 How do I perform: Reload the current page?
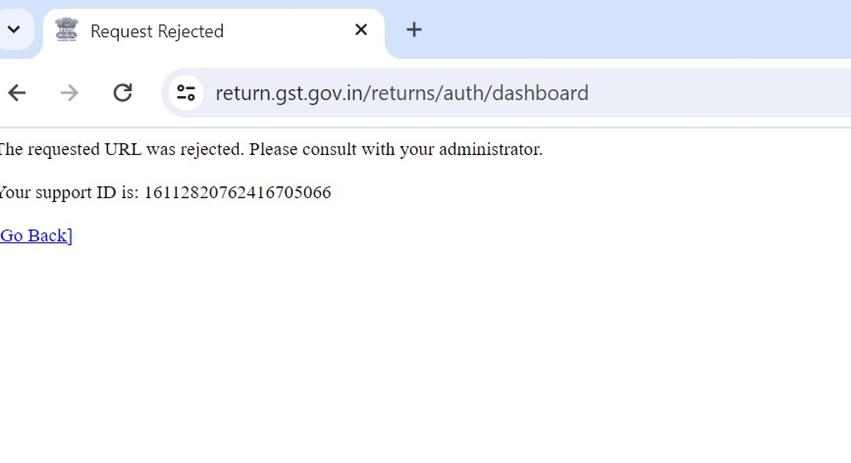[122, 93]
